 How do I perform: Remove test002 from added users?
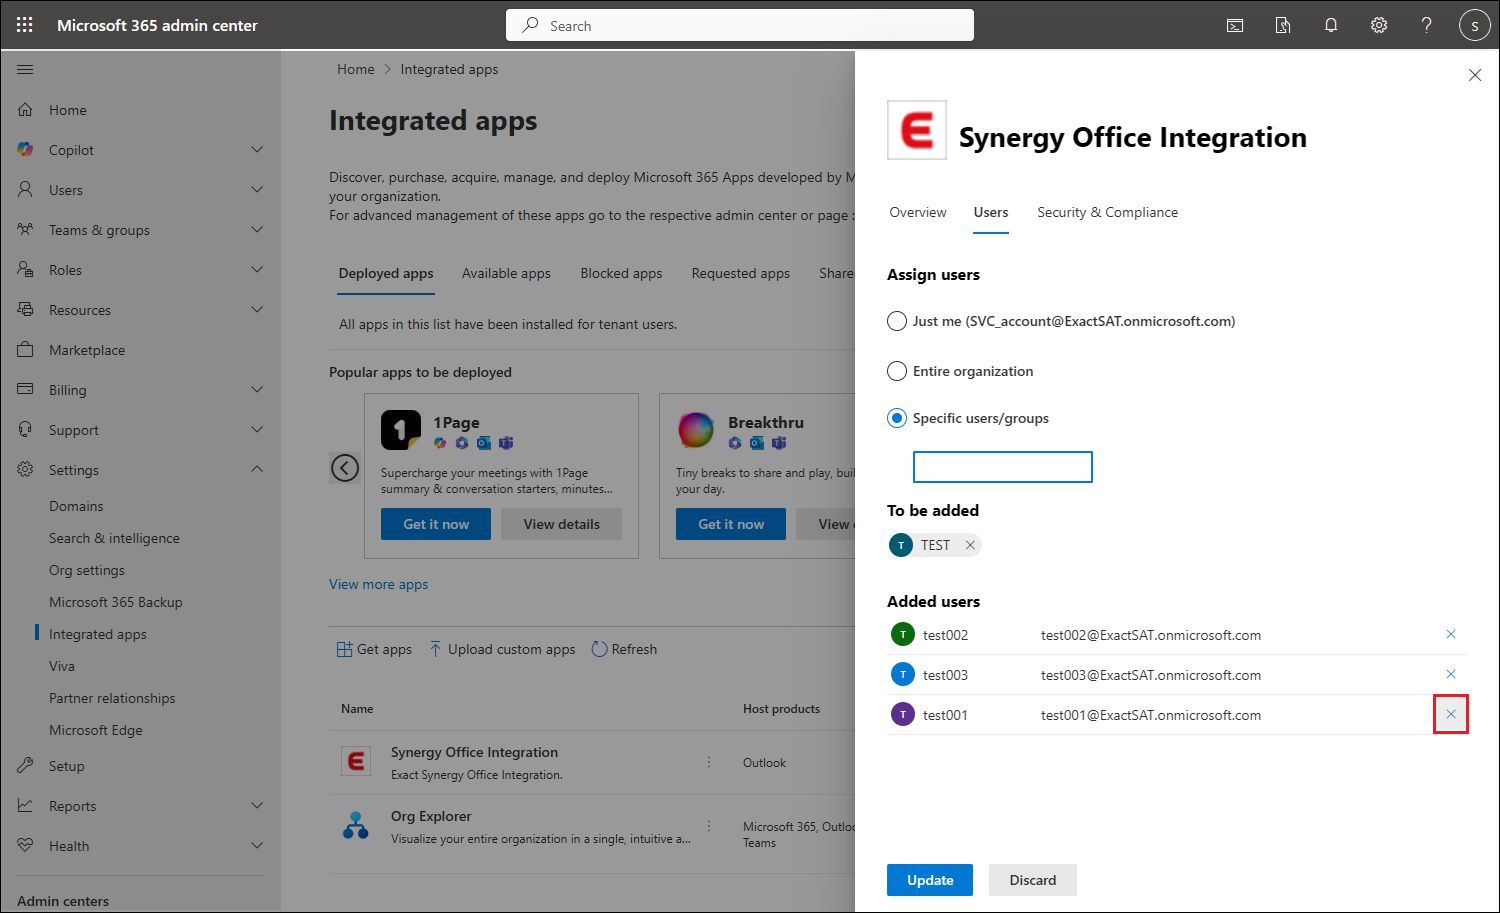point(1451,634)
